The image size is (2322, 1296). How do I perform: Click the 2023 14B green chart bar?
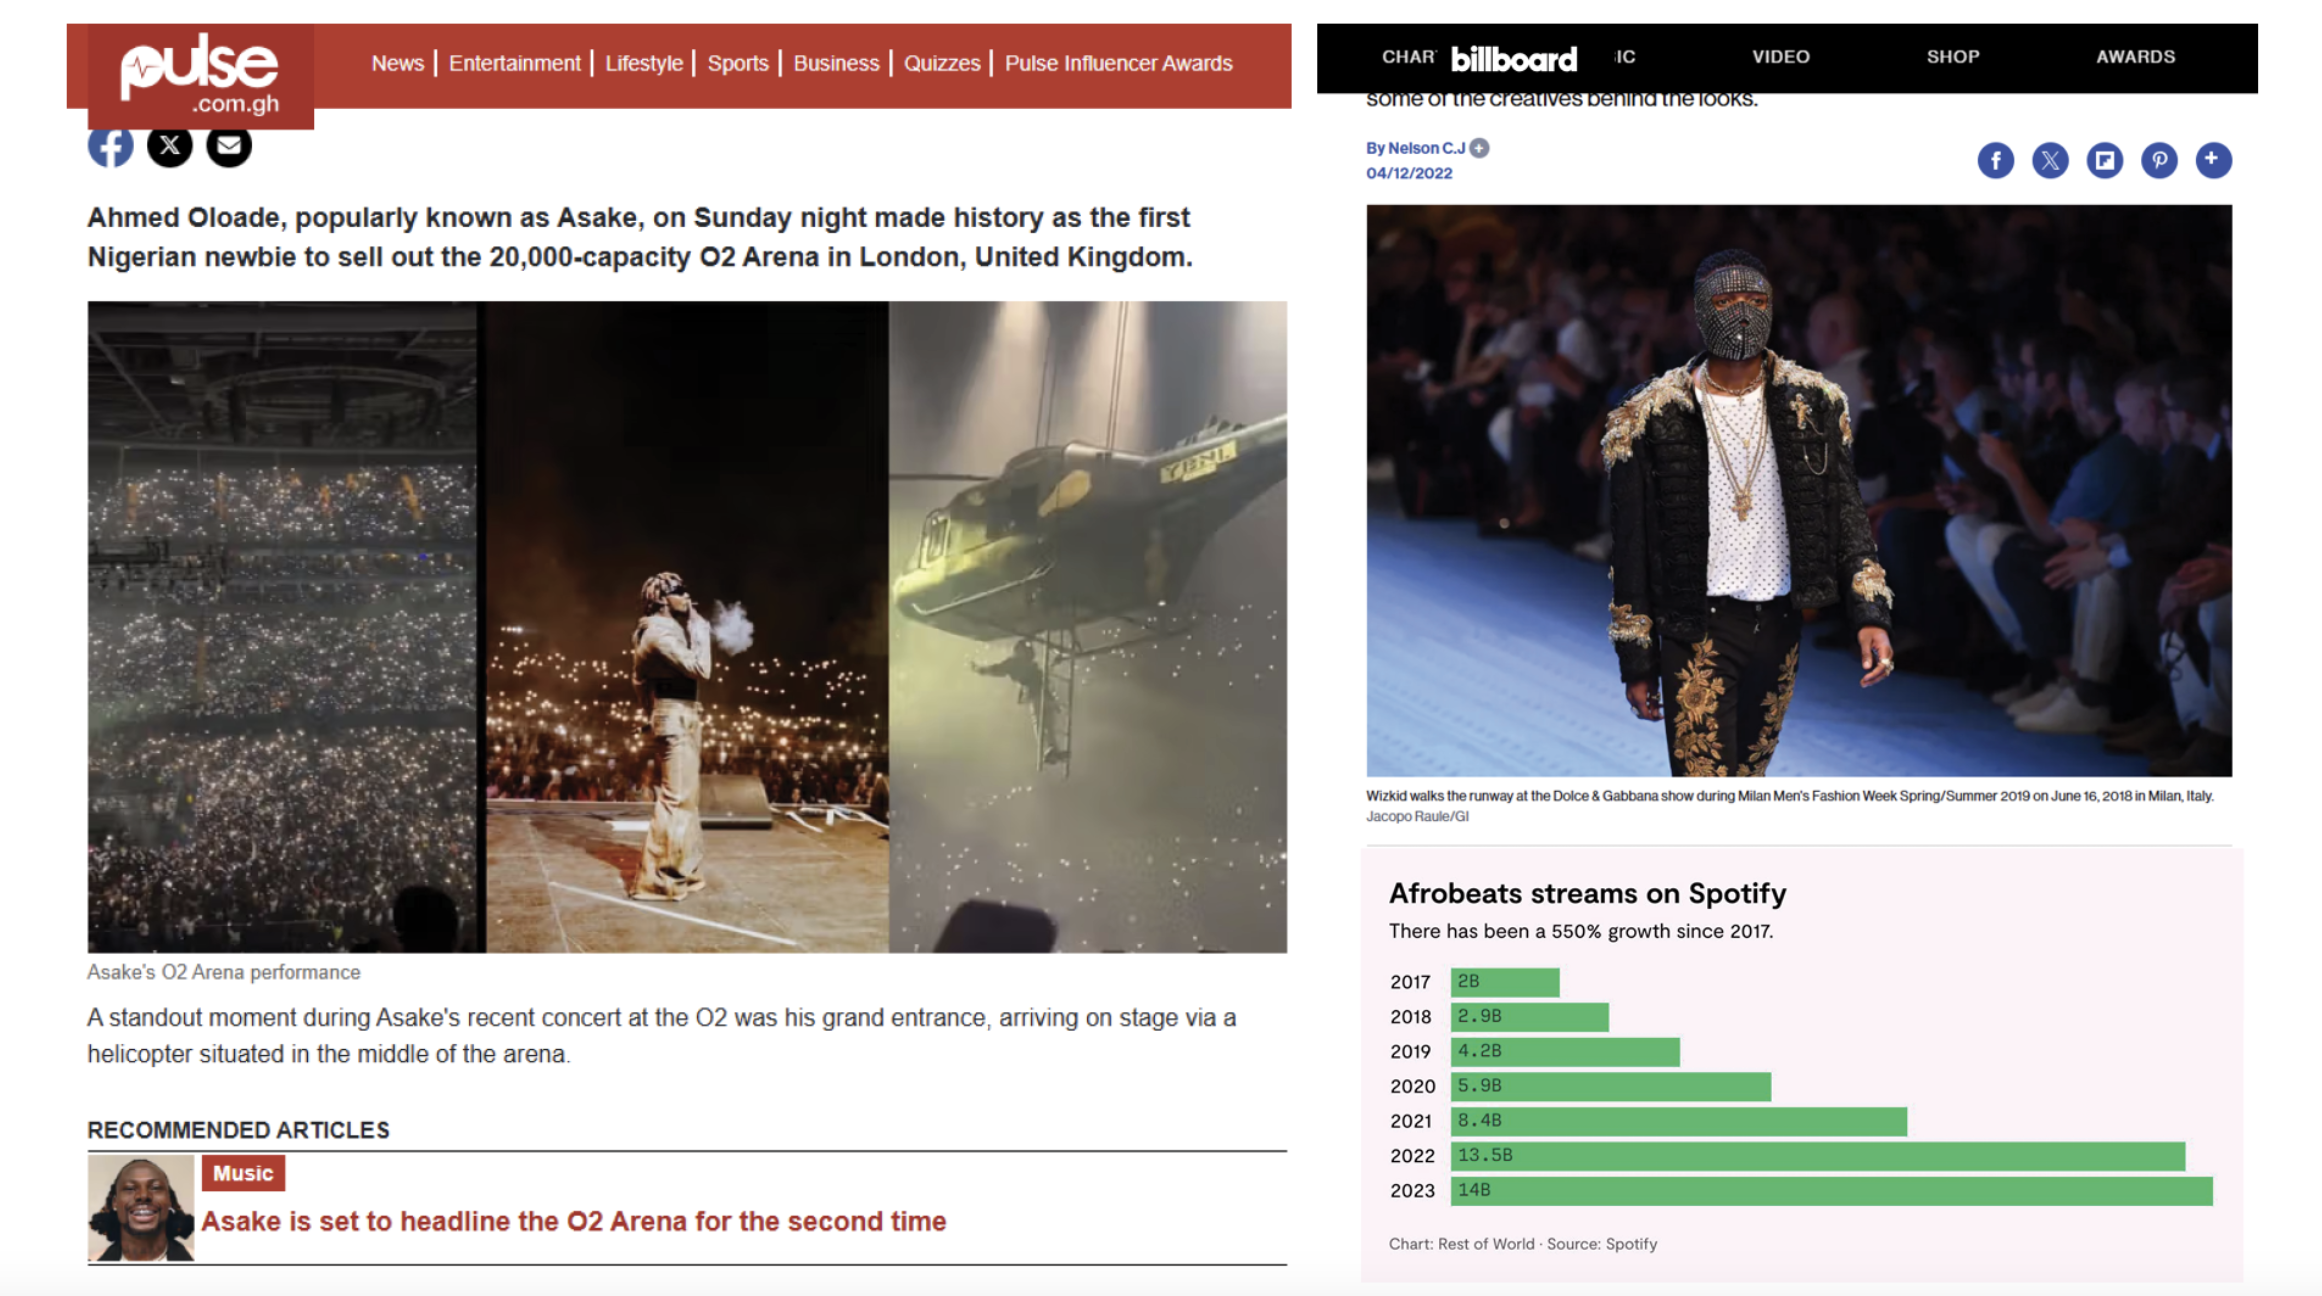(x=1831, y=1190)
